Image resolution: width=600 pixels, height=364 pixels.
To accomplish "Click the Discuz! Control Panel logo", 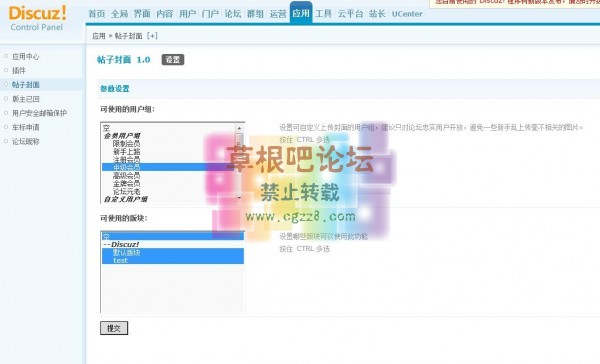I will pos(37,18).
